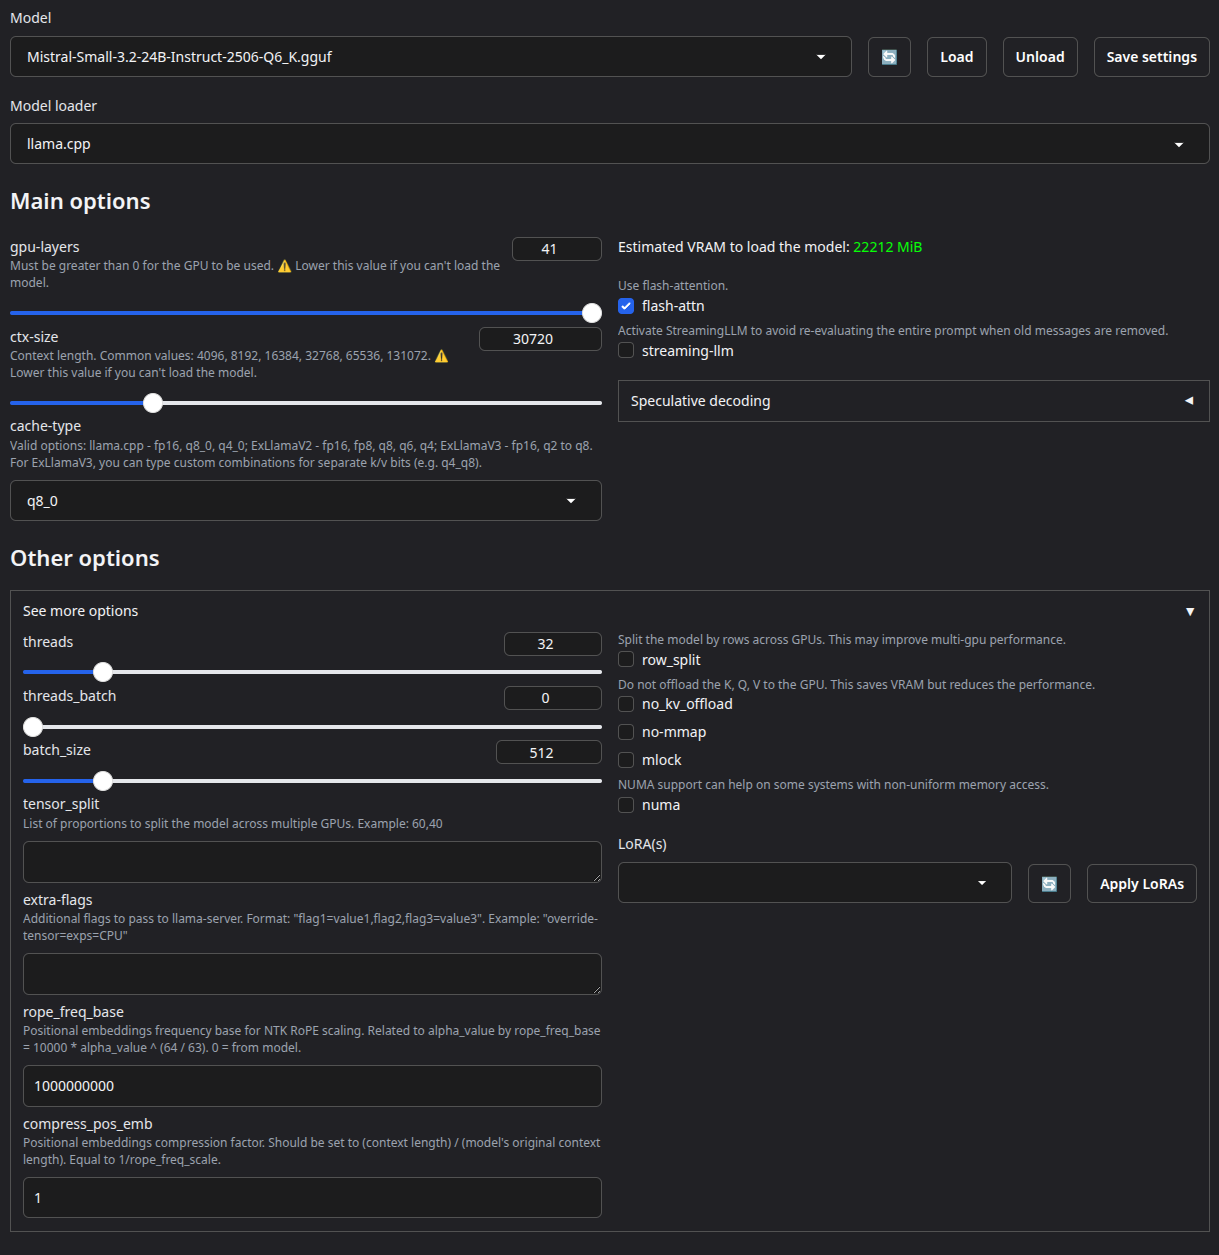This screenshot has height=1255, width=1219.
Task: Click the extra-flags text box
Action: pos(312,974)
